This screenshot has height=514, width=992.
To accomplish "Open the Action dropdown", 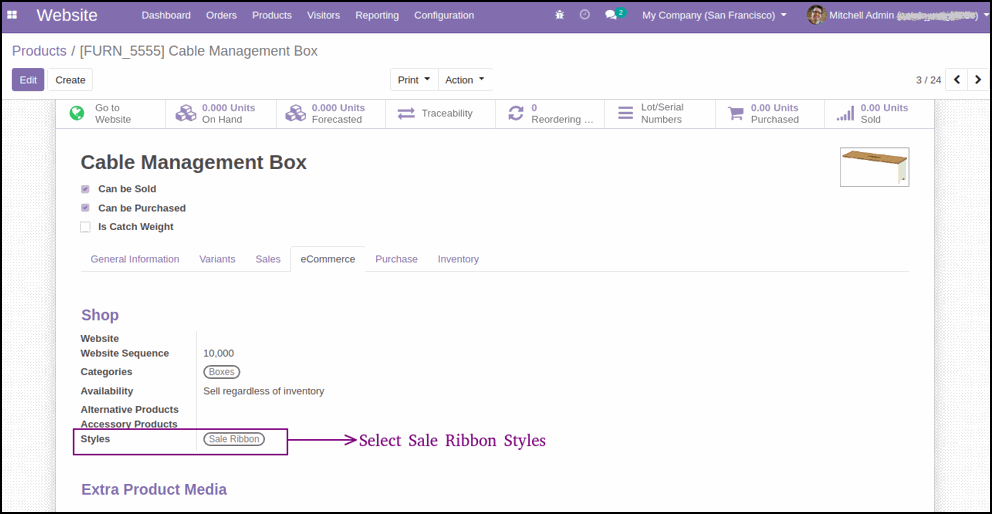I will pos(465,80).
